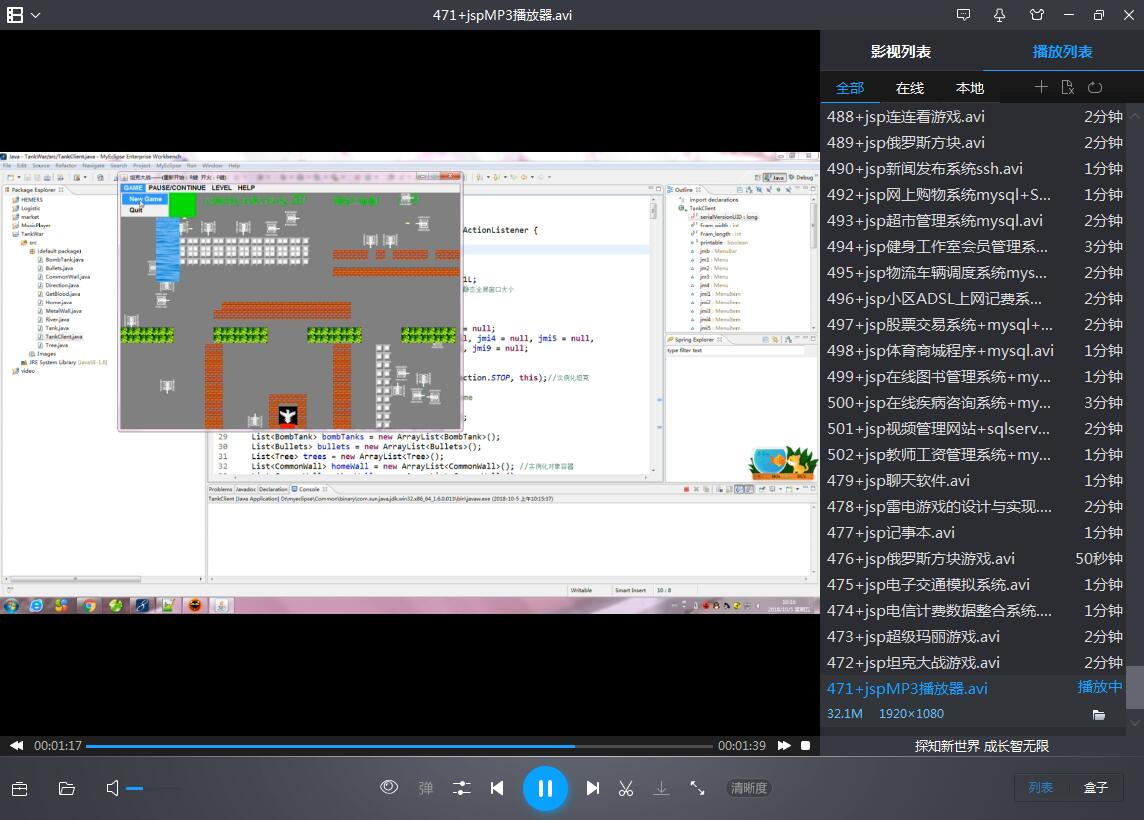Select the 477+jsp记事本.avi entry

point(974,533)
